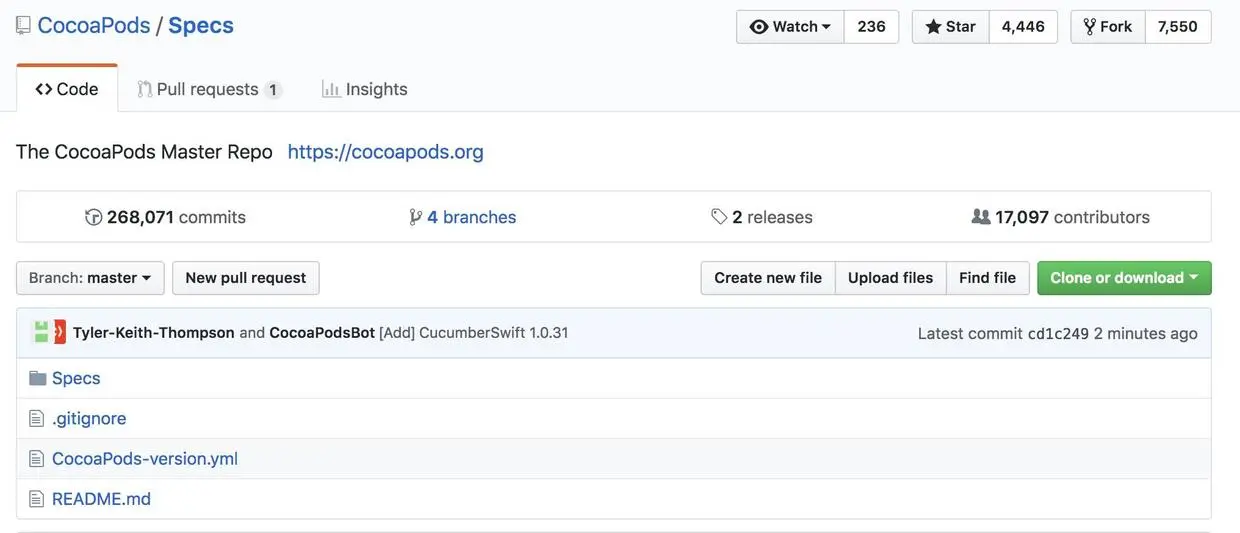1240x533 pixels.
Task: Click the commits history clock icon
Action: (94, 217)
